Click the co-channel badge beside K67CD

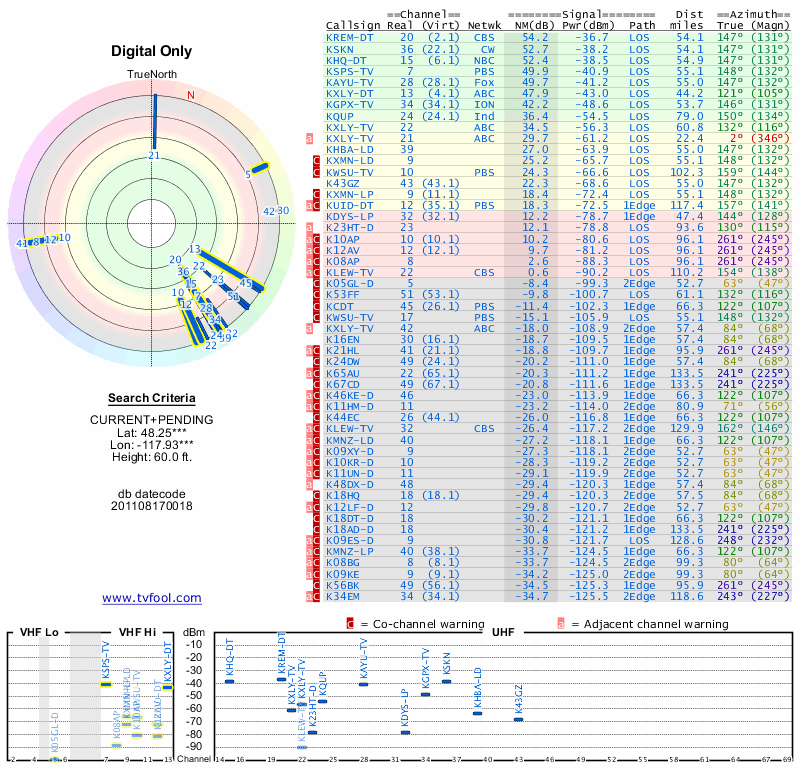pos(316,384)
